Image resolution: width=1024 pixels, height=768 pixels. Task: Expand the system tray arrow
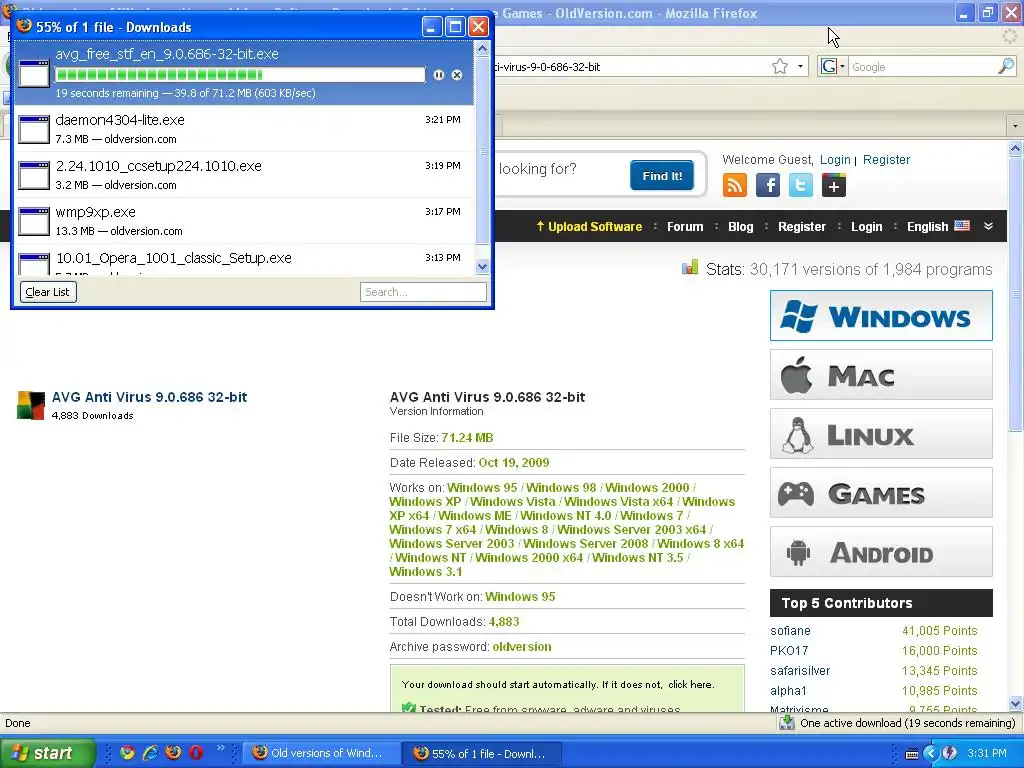[x=931, y=753]
